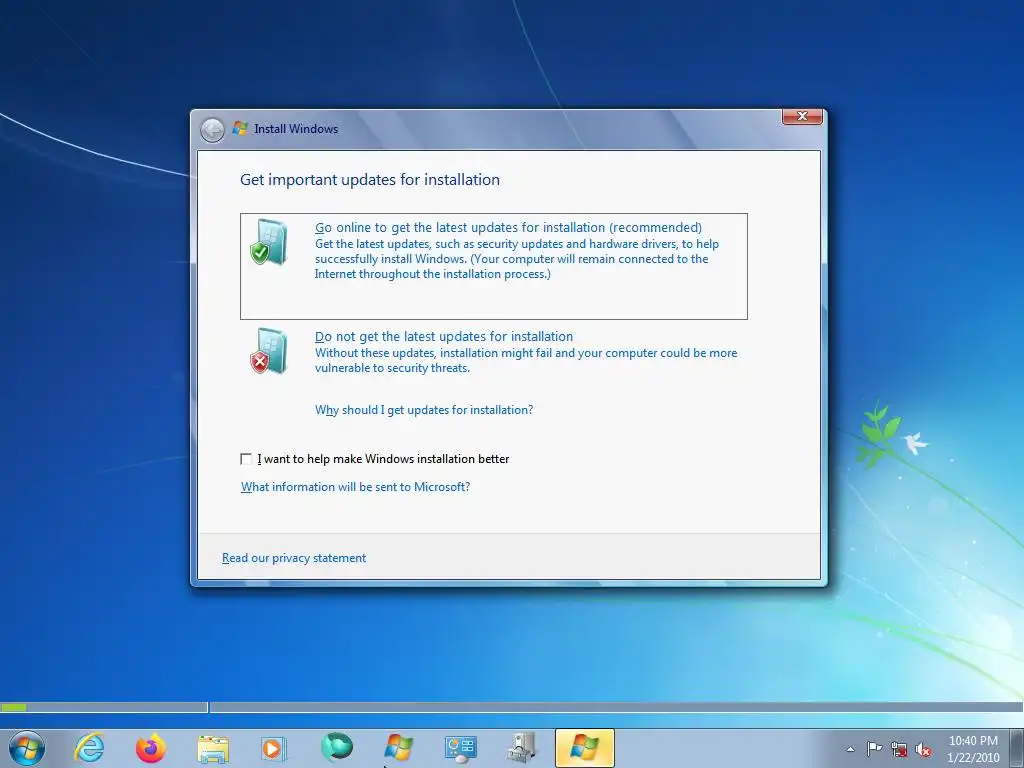Viewport: 1024px width, 768px height.
Task: Click the back arrow in Install Windows
Action: 212,130
